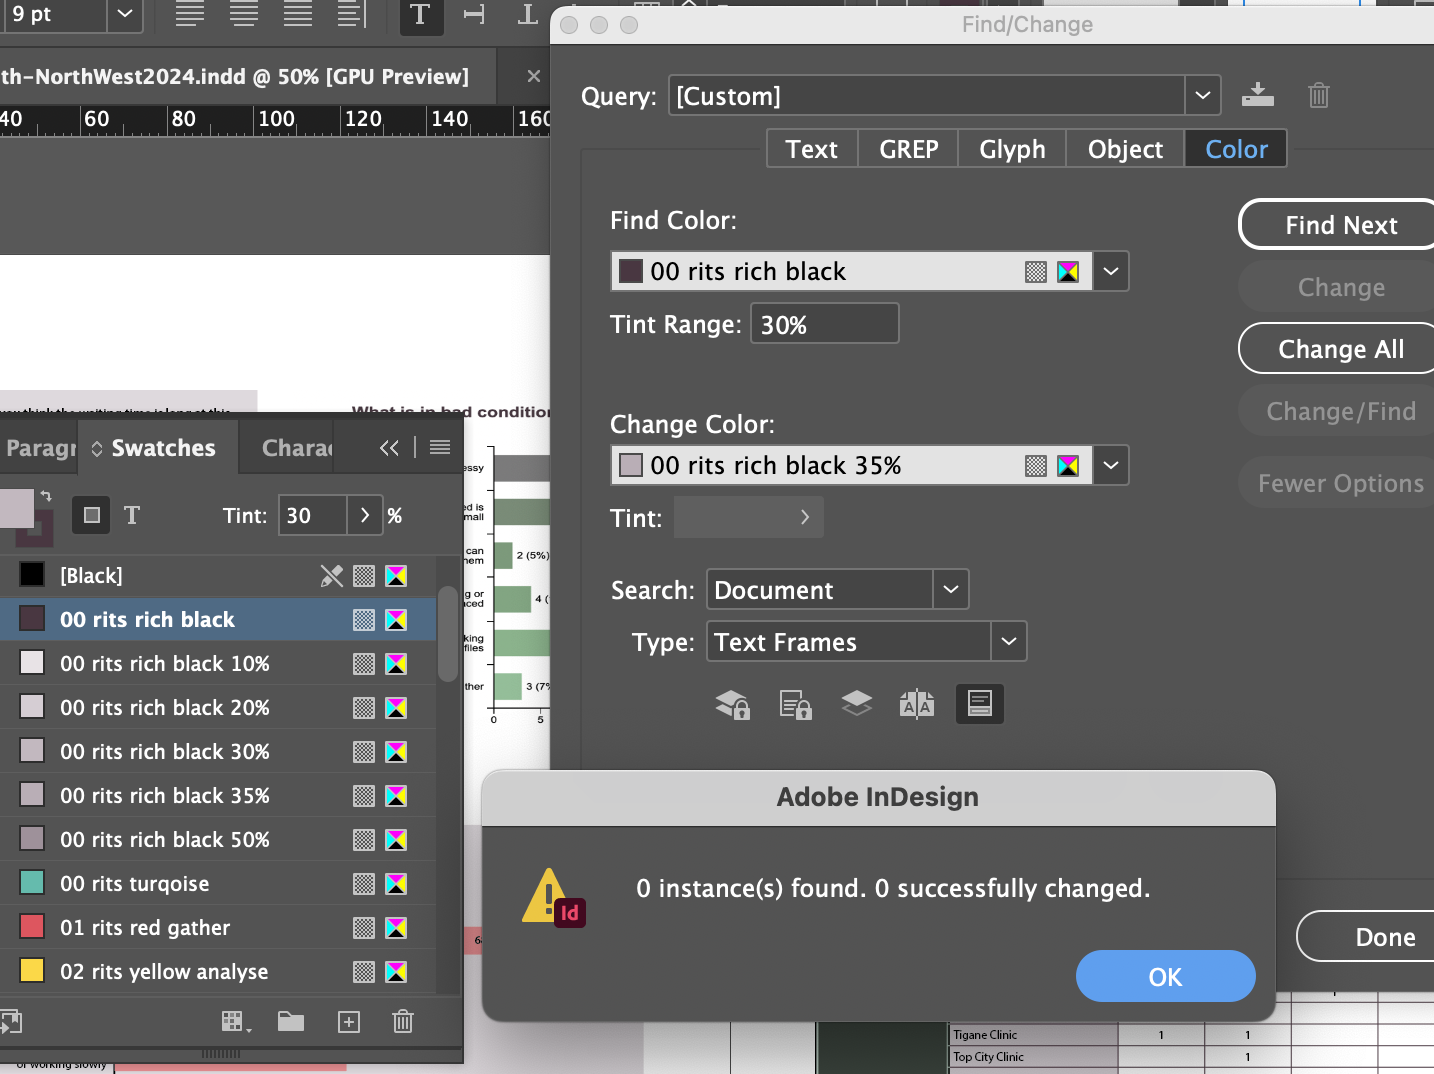Viewport: 1434px width, 1074px height.
Task: Include master pages in the search
Action: (917, 704)
